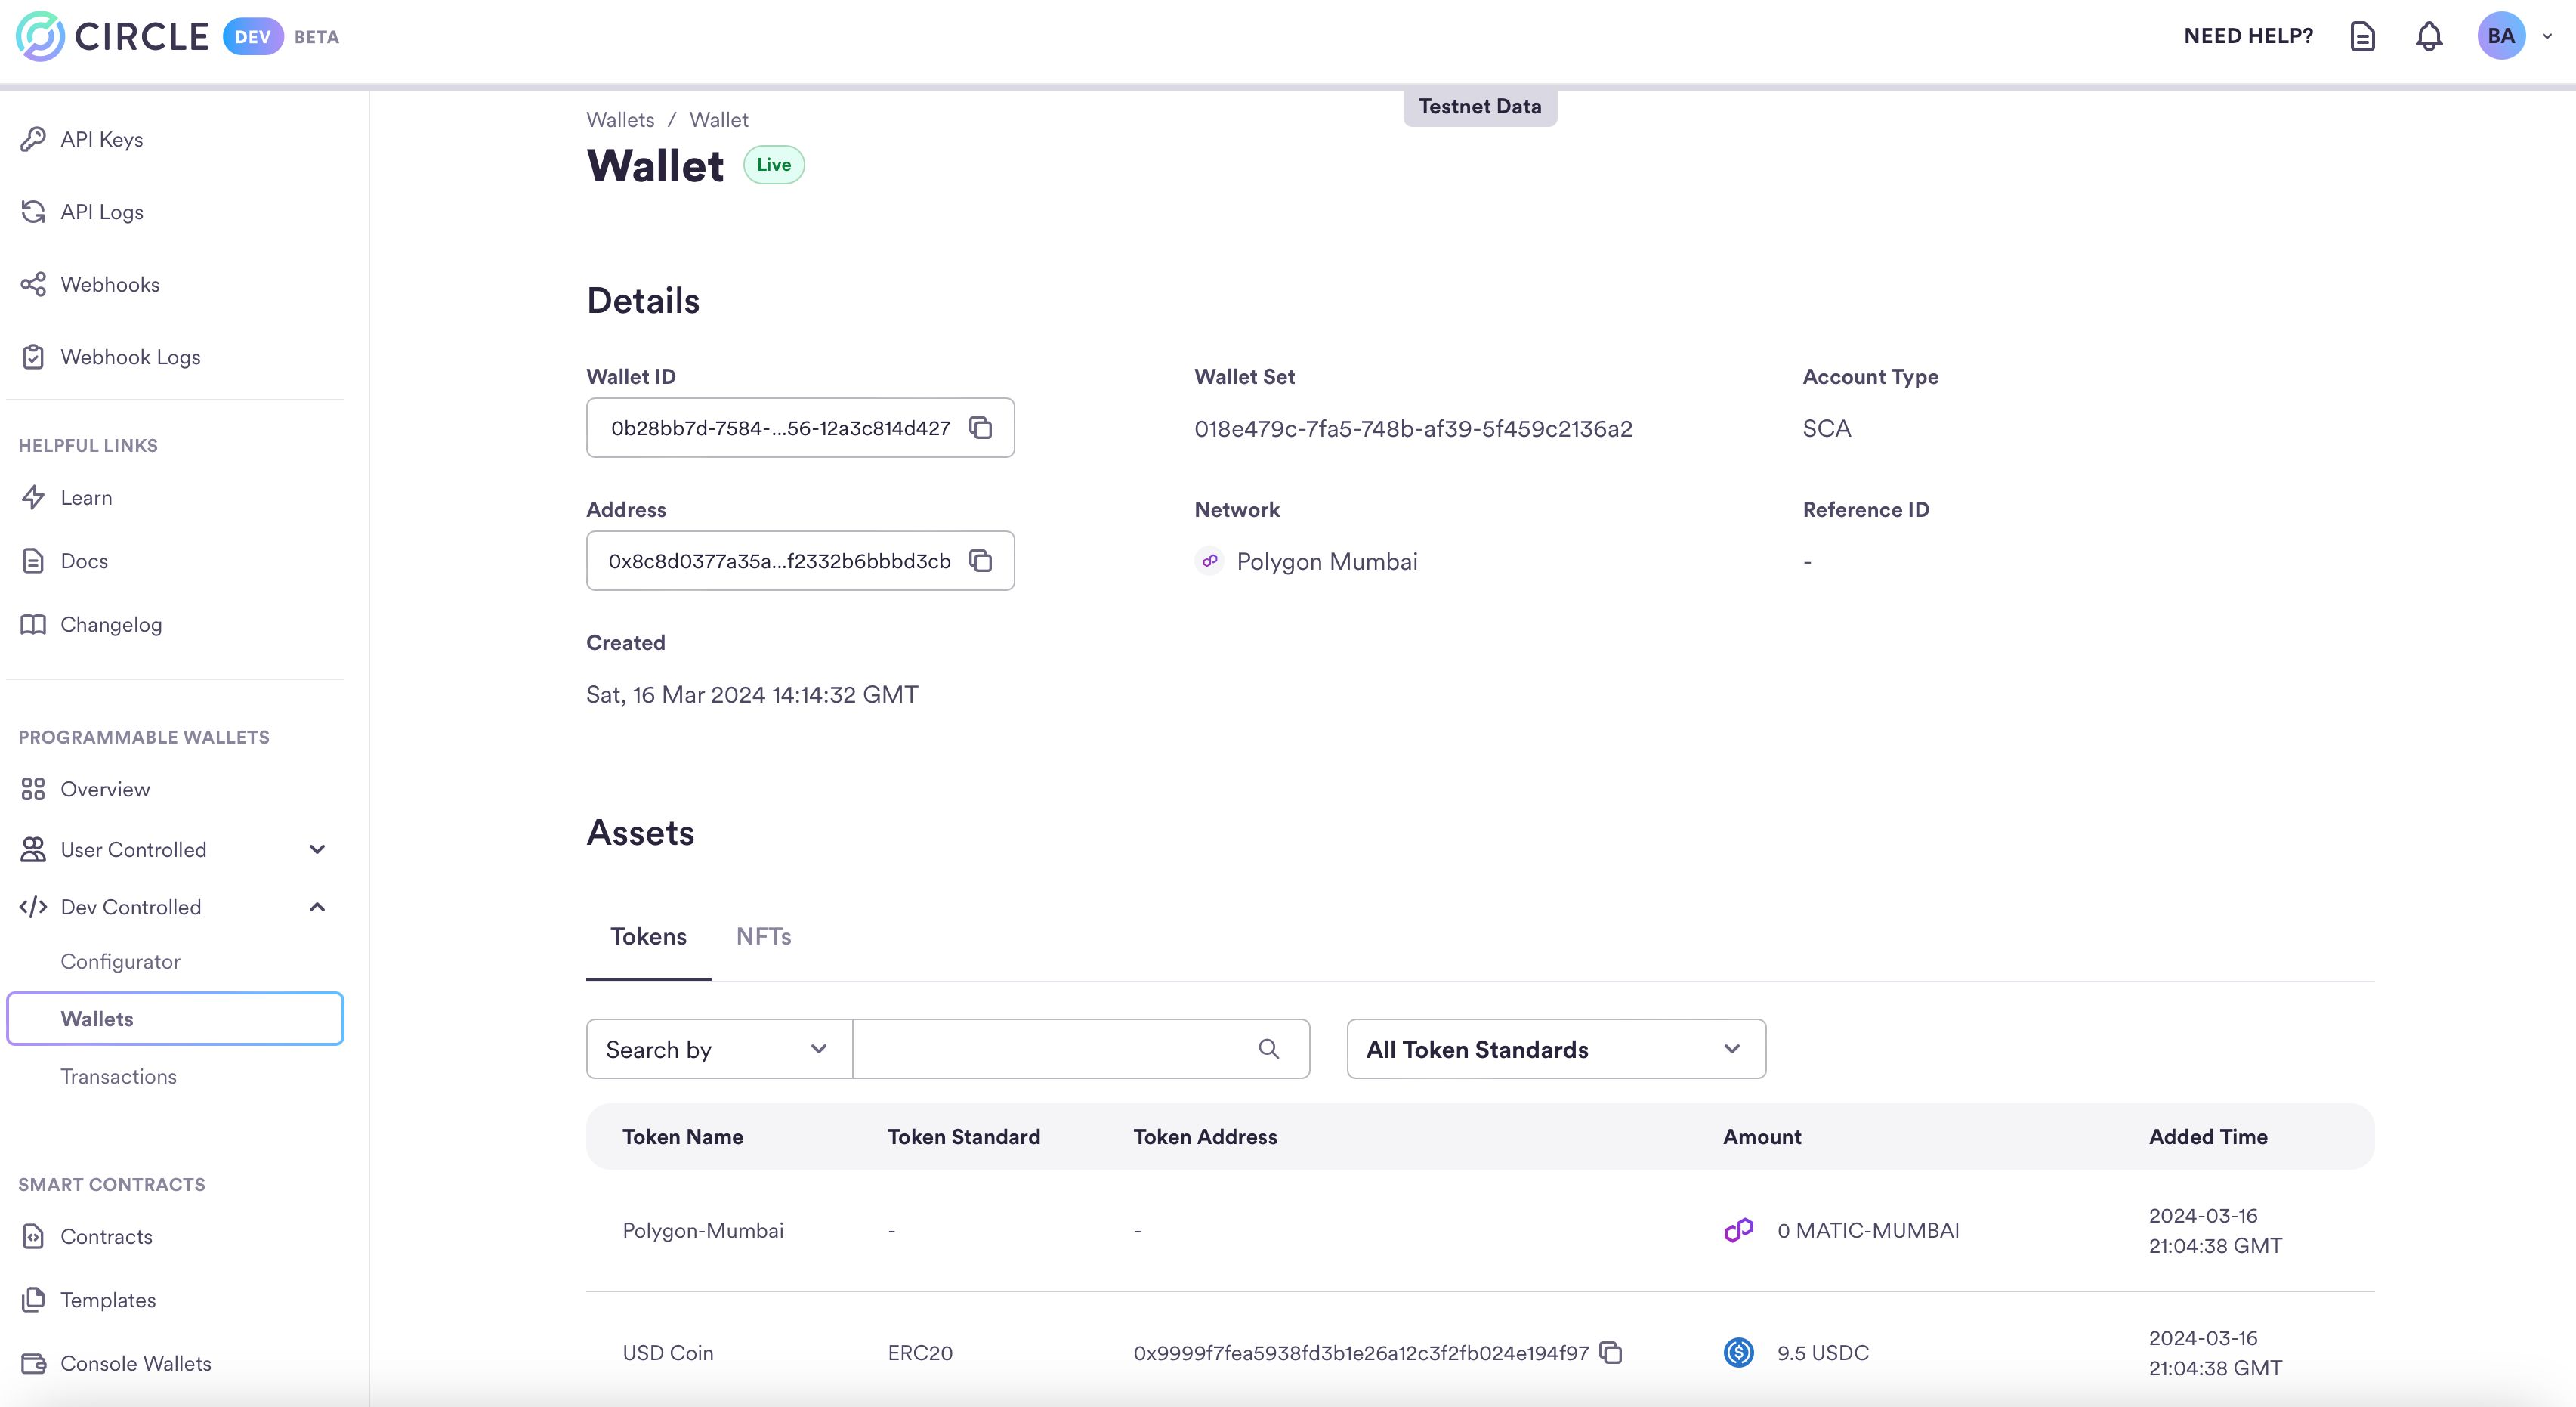Click the Contracts document icon
2576x1407 pixels.
[33, 1236]
